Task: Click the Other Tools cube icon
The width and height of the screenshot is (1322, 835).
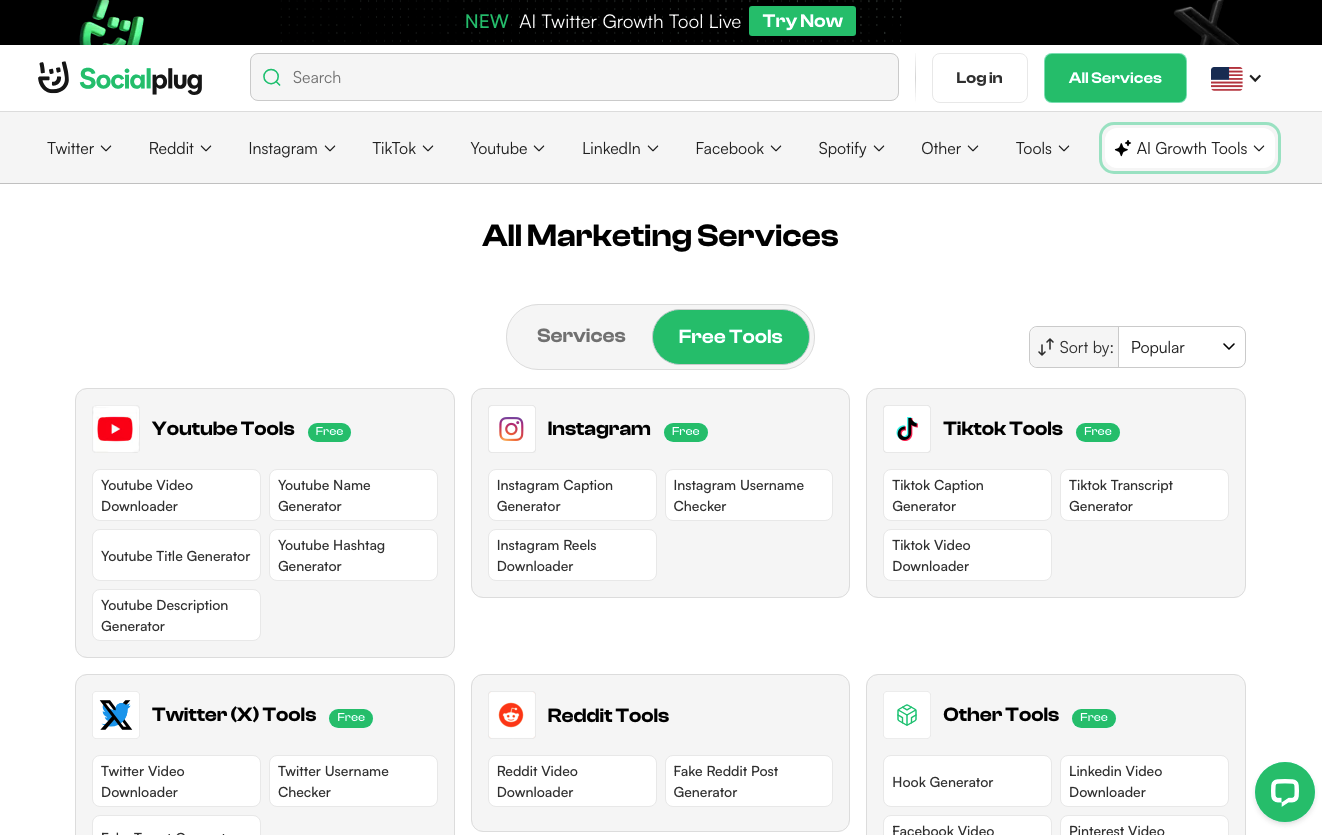Action: [907, 715]
